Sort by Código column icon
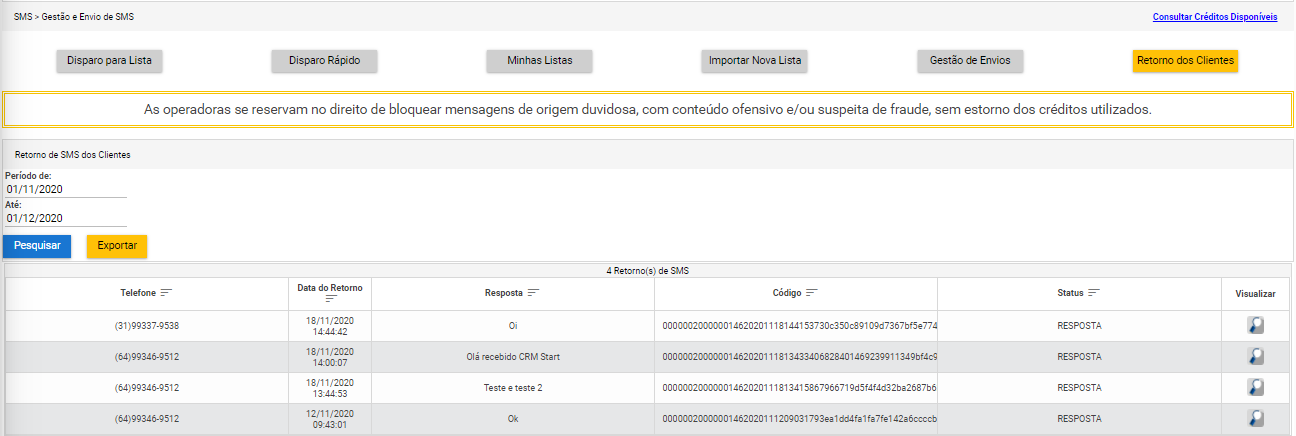1296x436 pixels. 812,293
